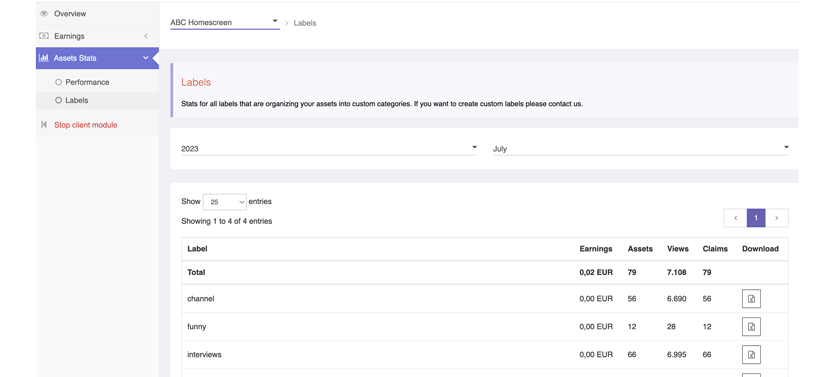Download the interviews label spreadsheet
This screenshot has width=834, height=377.
751,354
